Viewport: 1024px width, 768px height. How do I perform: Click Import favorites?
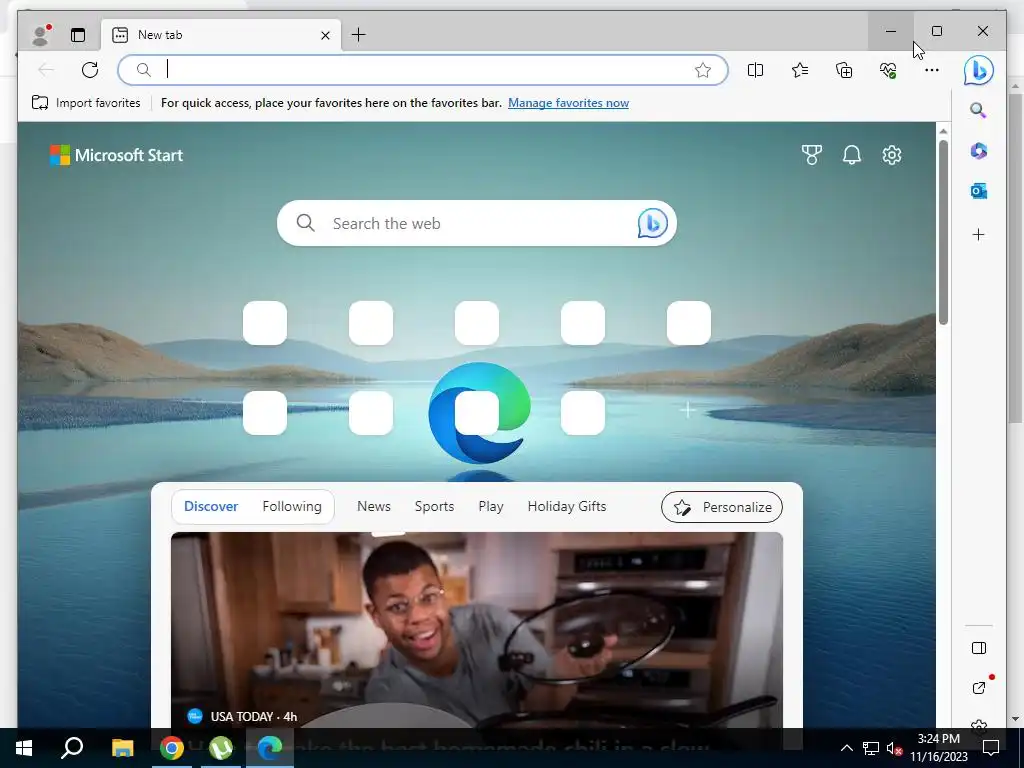click(86, 103)
